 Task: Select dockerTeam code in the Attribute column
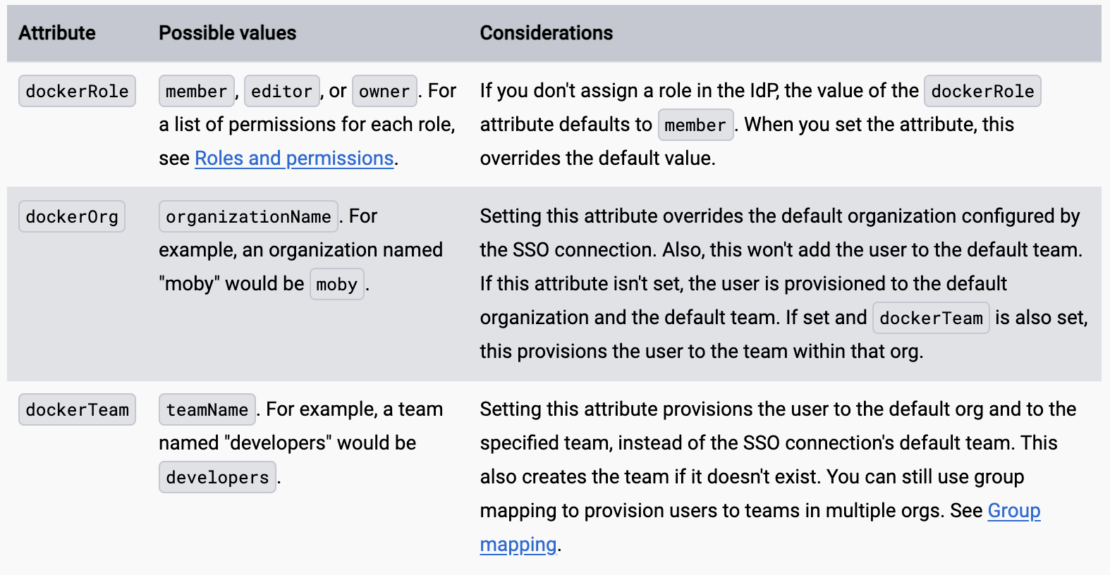(77, 409)
